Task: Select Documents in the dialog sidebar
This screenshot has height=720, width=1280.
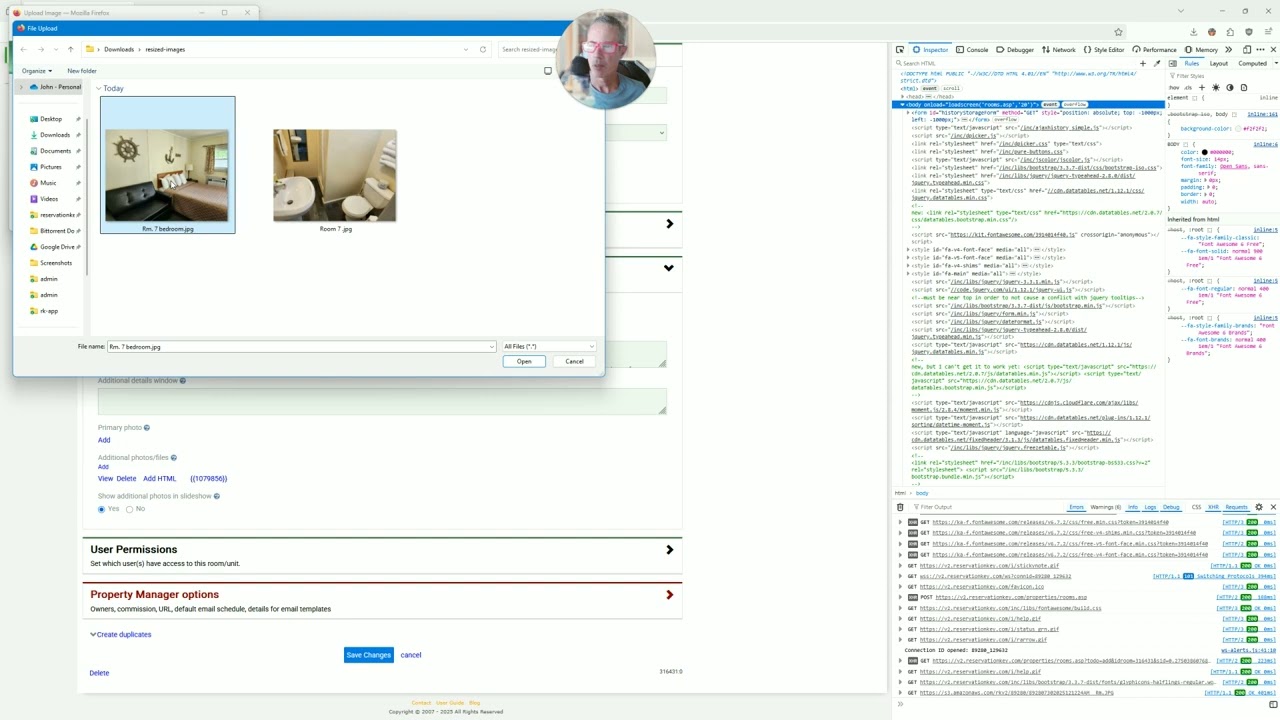Action: 55,151
